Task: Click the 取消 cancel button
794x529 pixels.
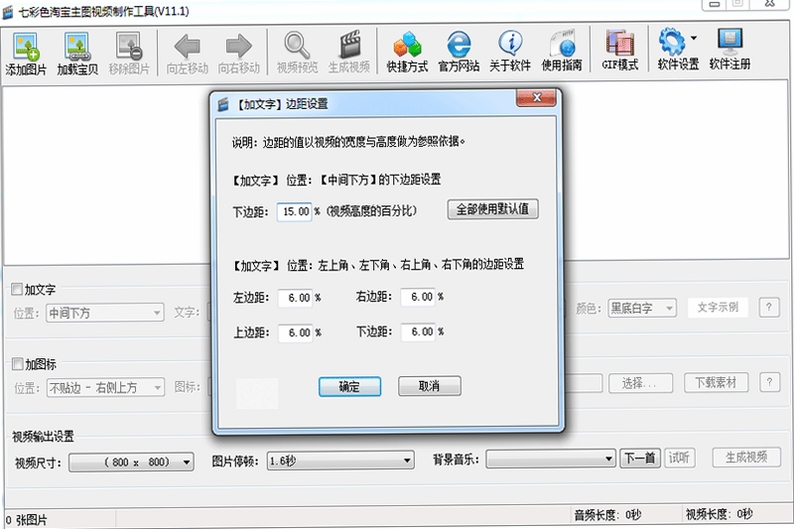Action: point(429,386)
